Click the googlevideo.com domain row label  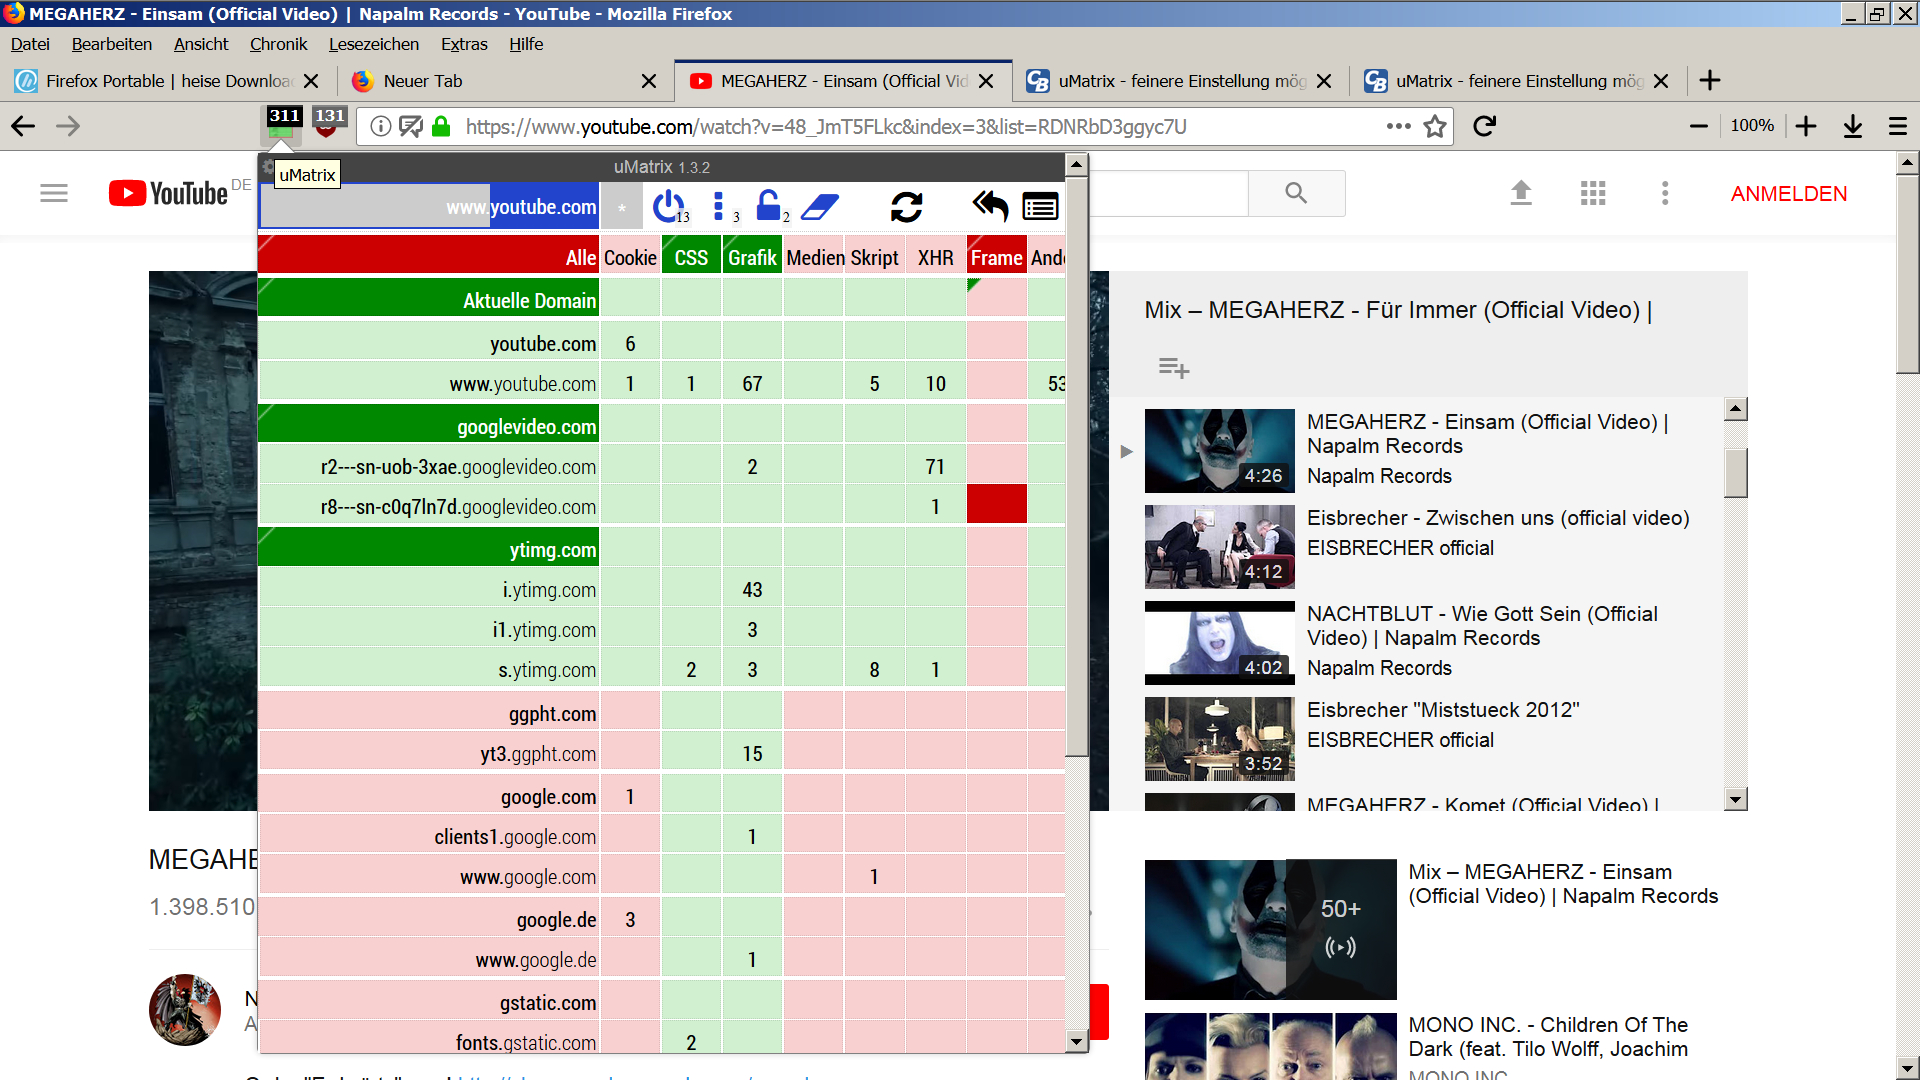527,427
